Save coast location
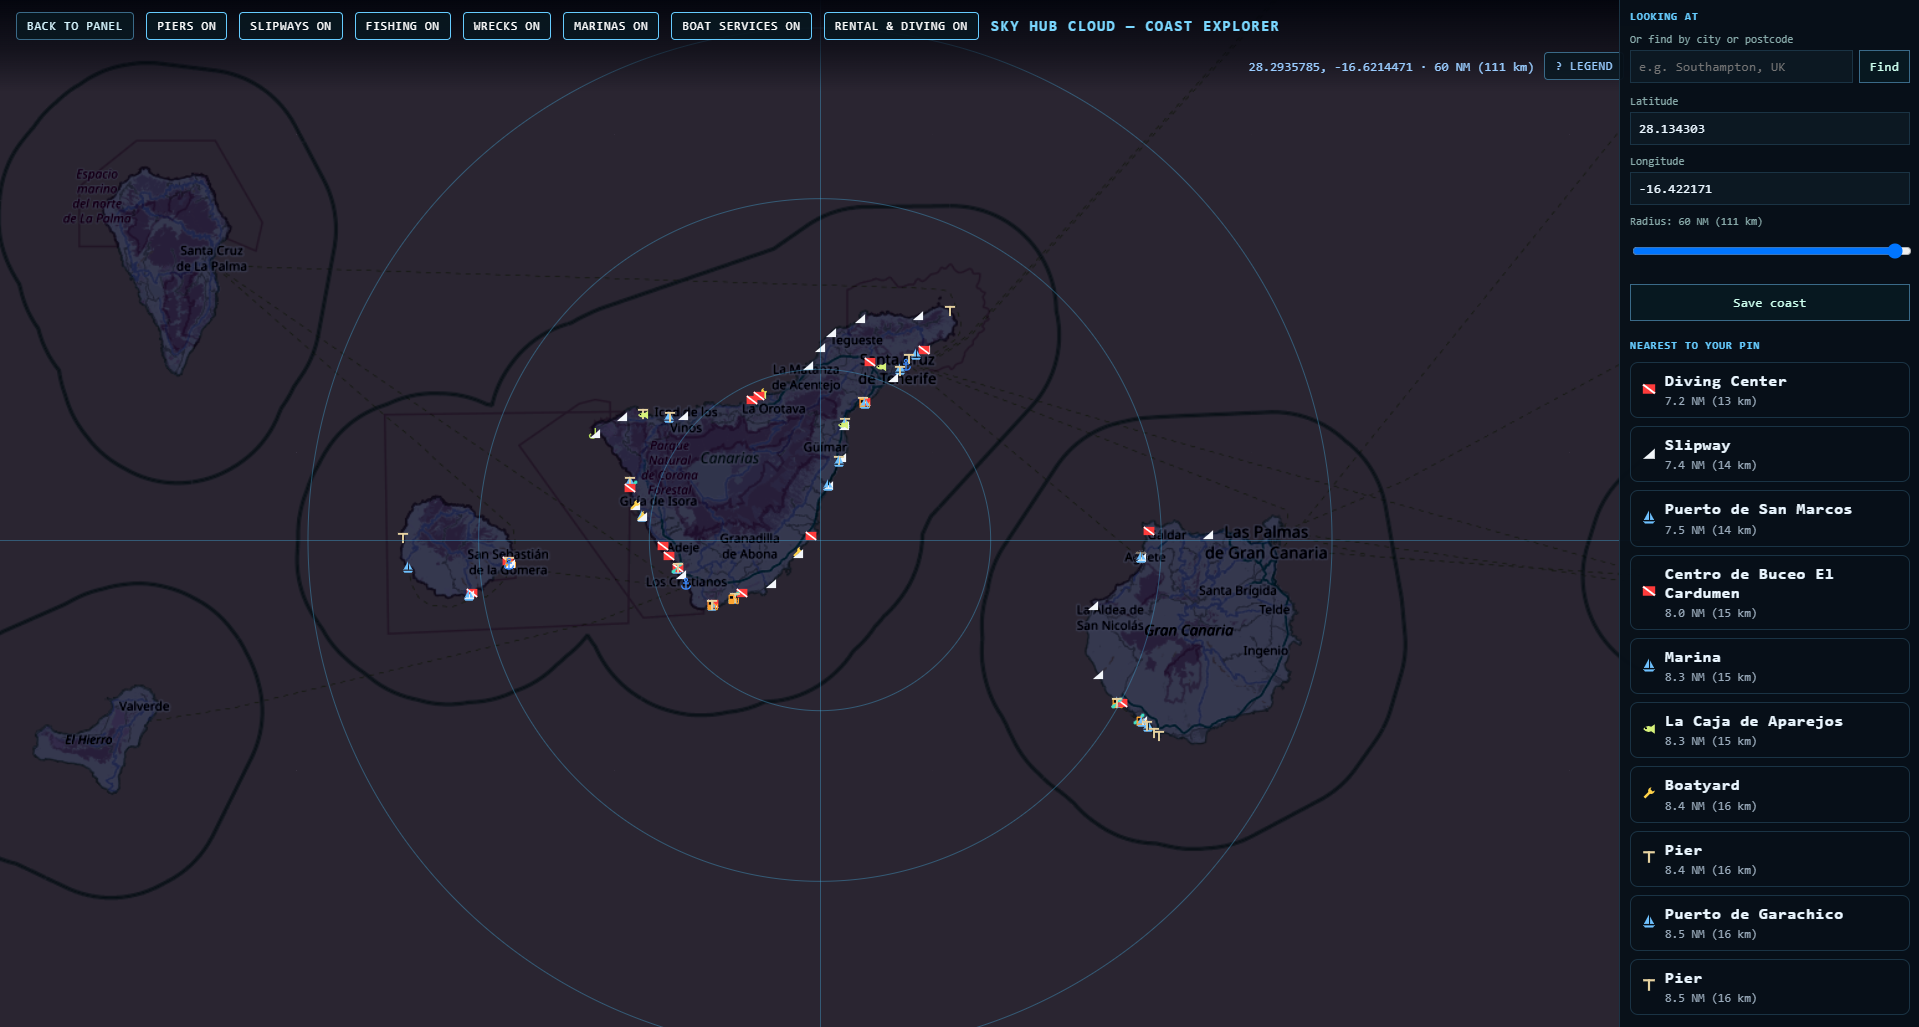Image resolution: width=1919 pixels, height=1027 pixels. 1769,303
